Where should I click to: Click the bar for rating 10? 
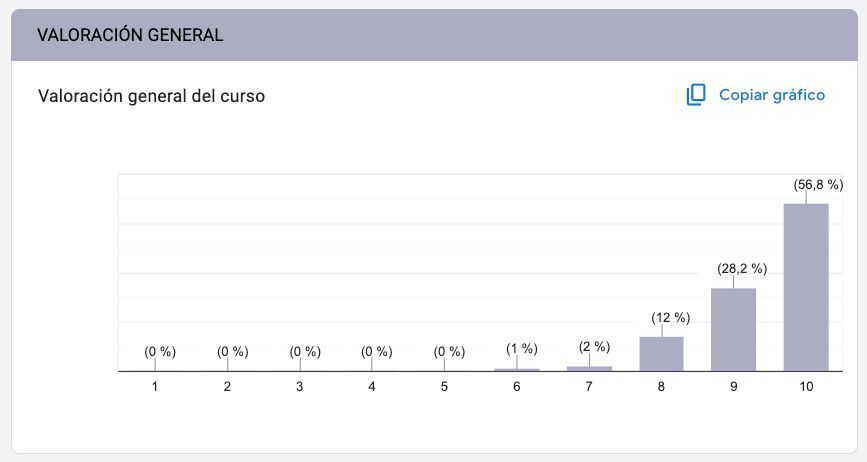[x=806, y=287]
